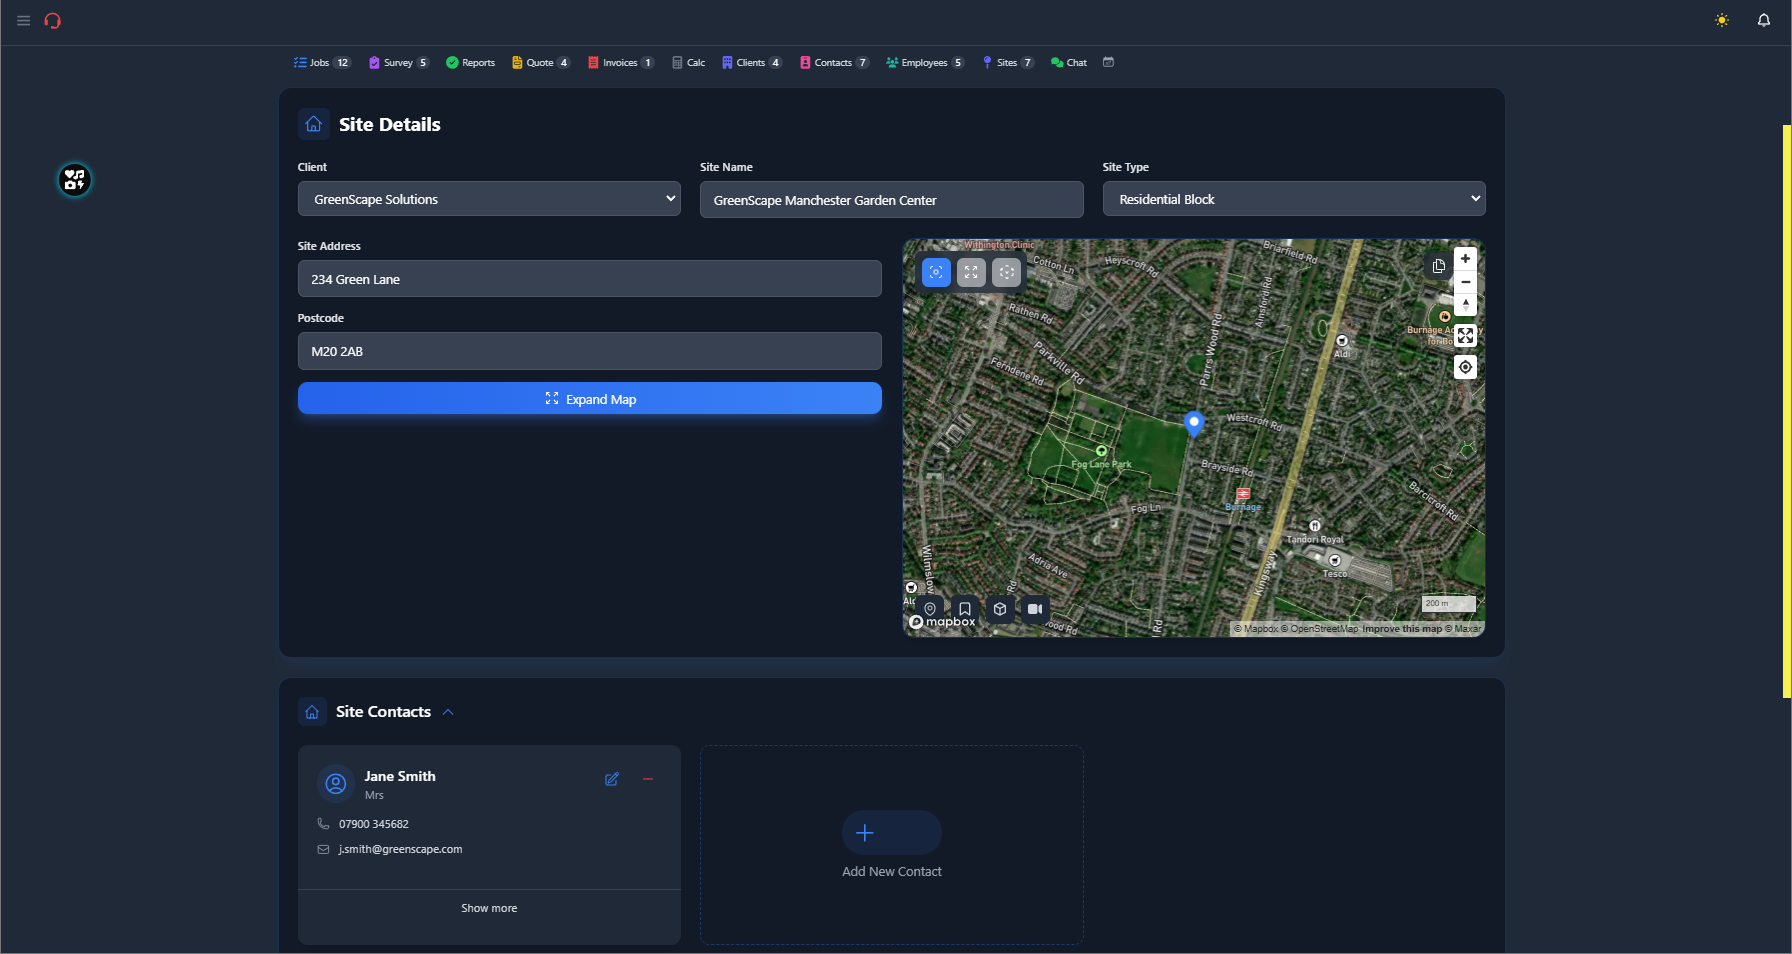The height and width of the screenshot is (954, 1792).
Task: Open the Quote tab
Action: pyautogui.click(x=541, y=62)
